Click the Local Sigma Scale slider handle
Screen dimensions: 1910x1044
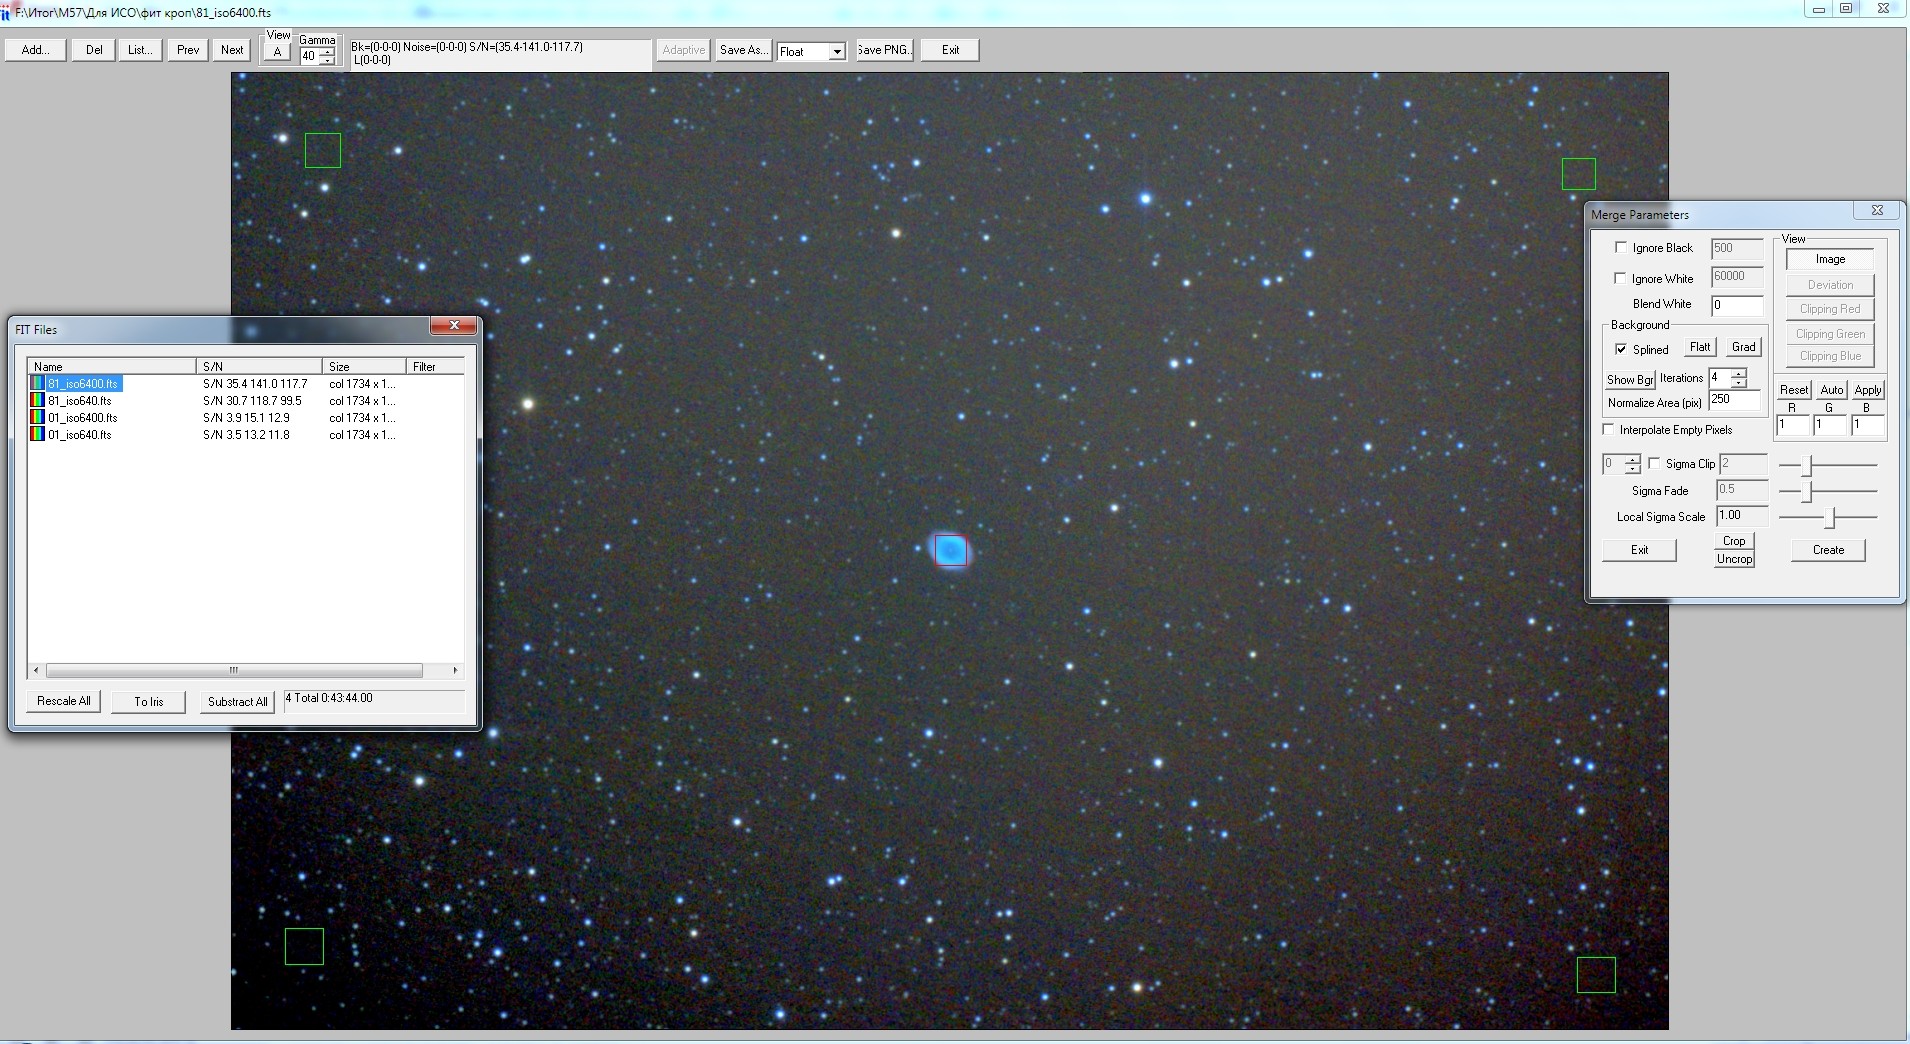(1831, 518)
